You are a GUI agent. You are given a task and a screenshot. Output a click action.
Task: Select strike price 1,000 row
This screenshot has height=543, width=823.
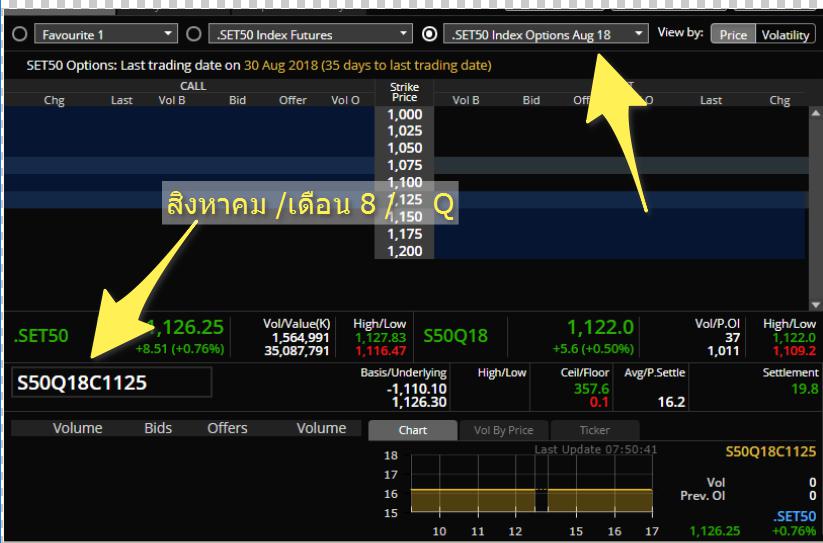[404, 114]
